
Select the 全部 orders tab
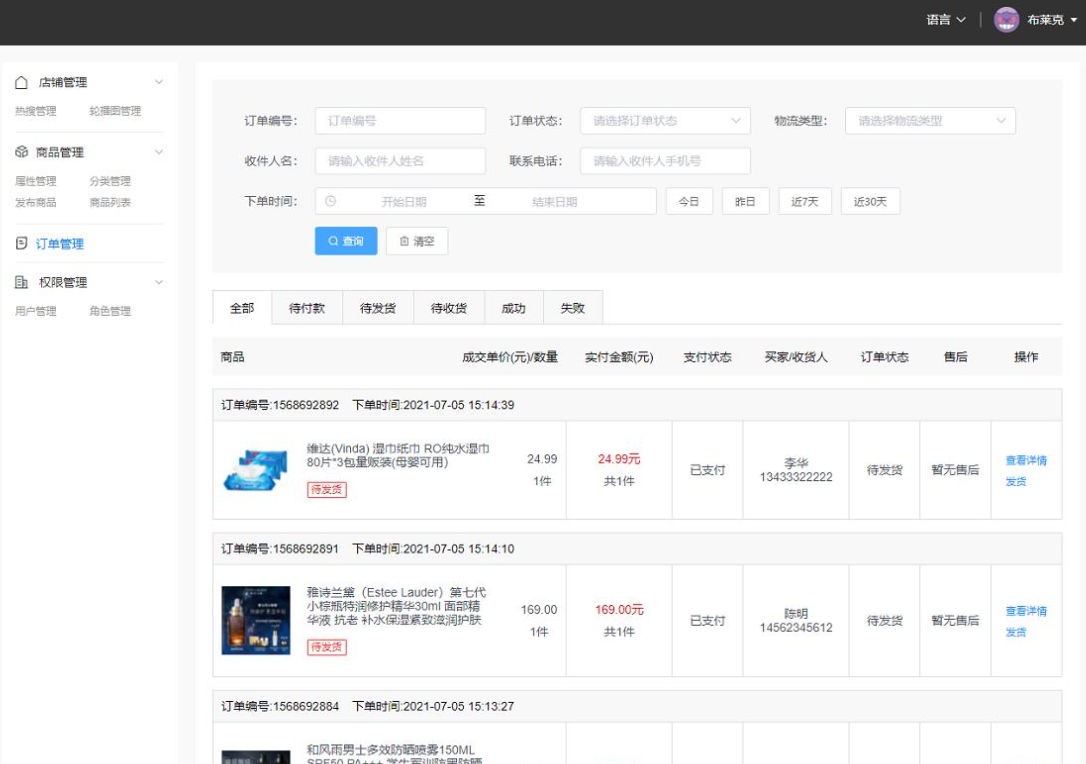[x=242, y=308]
